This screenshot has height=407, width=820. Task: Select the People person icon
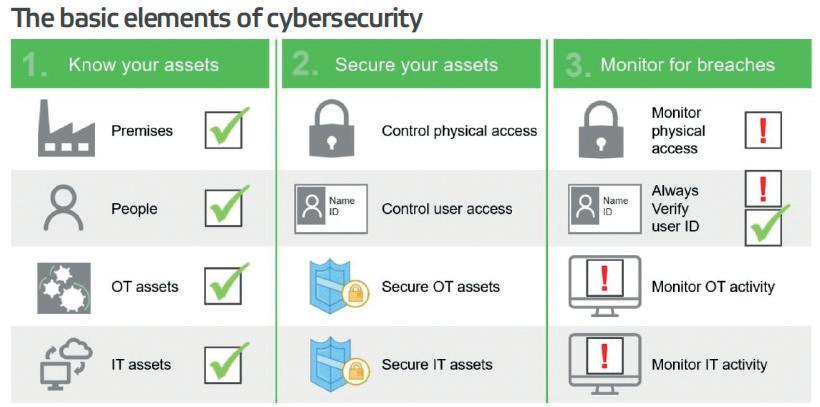[65, 208]
